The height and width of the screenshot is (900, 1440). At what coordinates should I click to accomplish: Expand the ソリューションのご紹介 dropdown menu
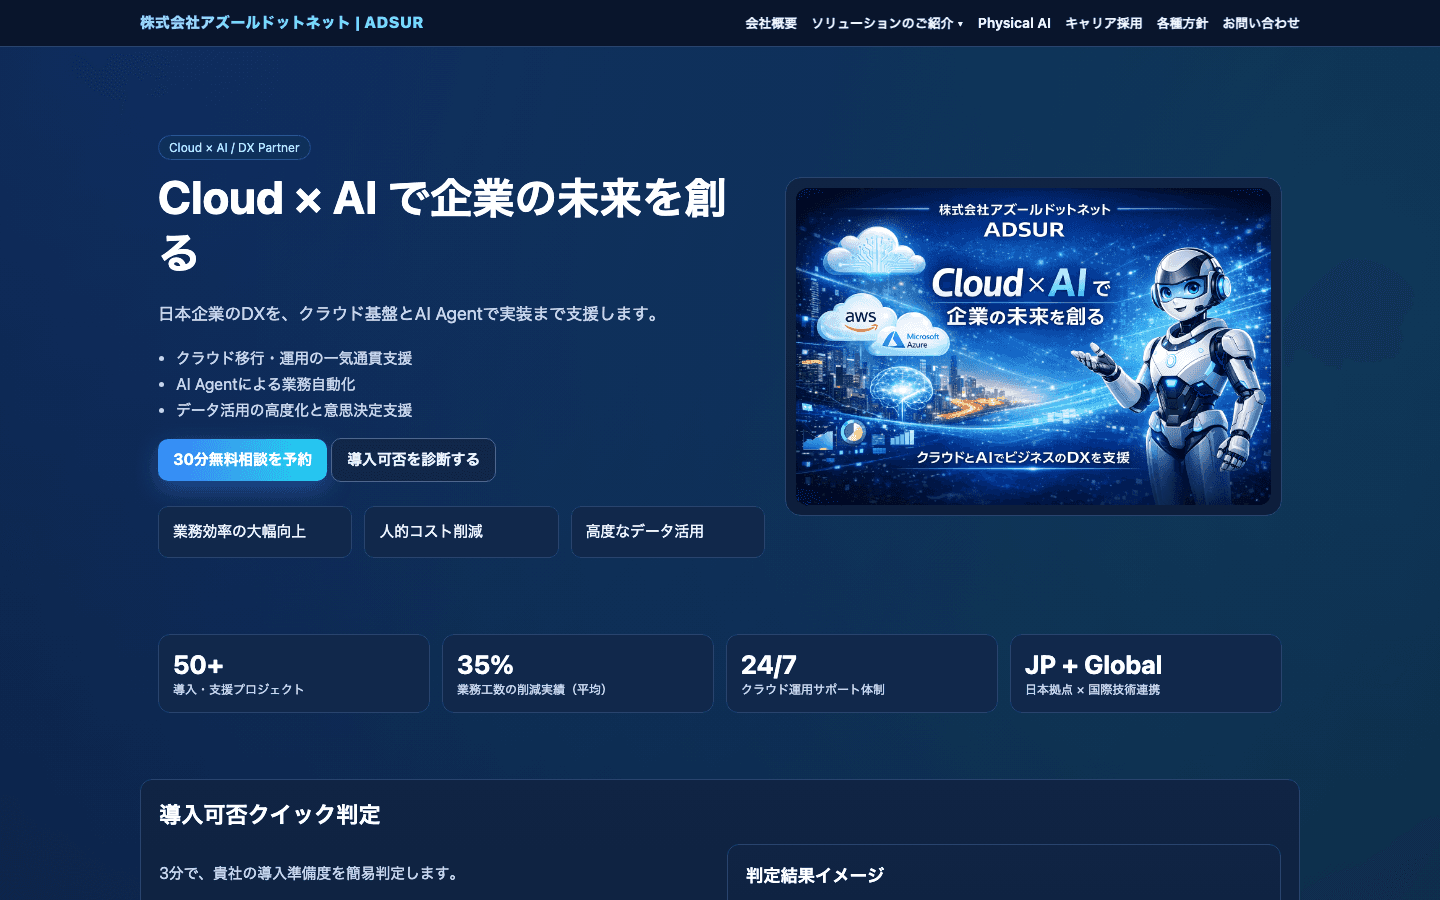click(x=887, y=23)
